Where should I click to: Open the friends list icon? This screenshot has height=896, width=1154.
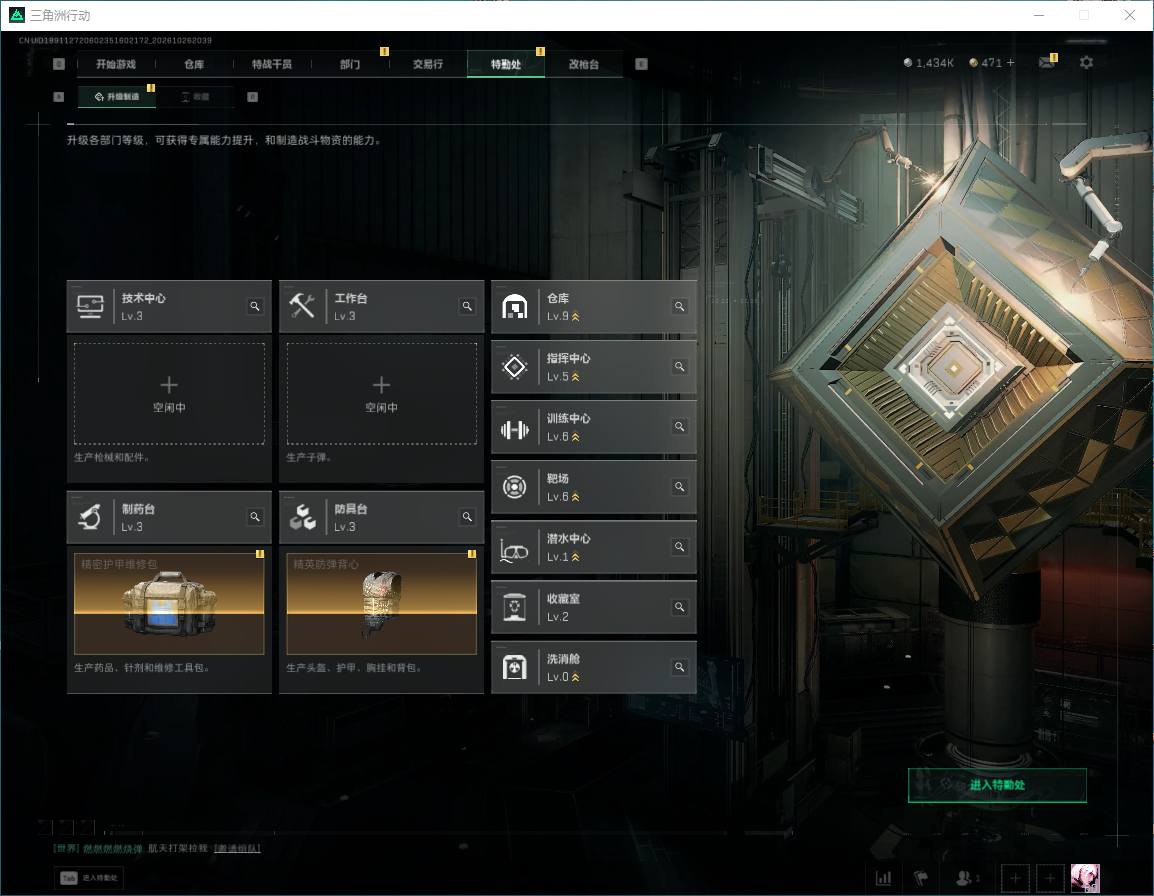pos(966,878)
